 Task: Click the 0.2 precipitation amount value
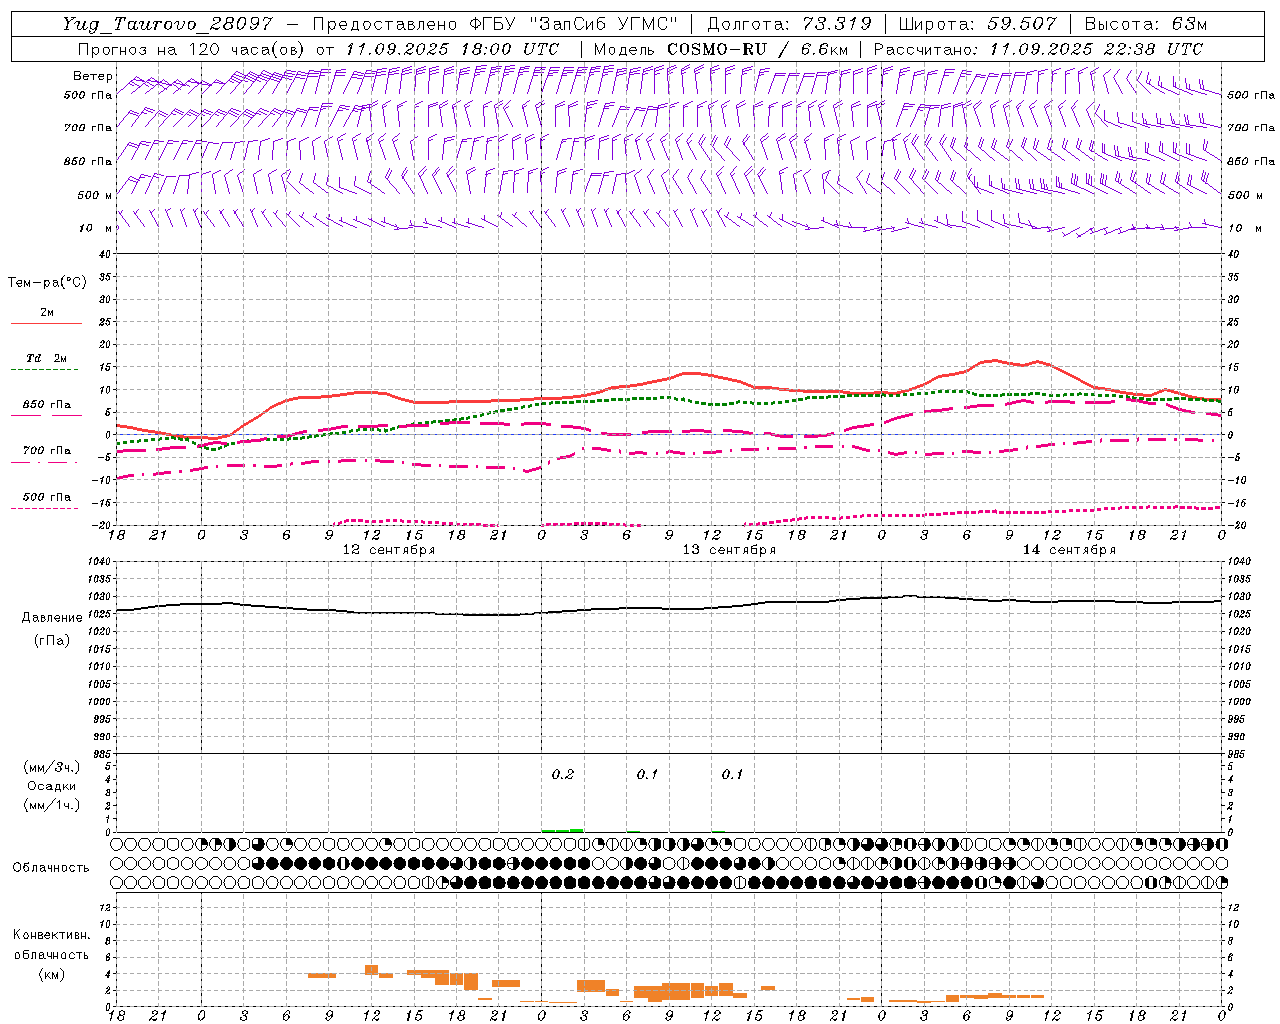tap(563, 775)
